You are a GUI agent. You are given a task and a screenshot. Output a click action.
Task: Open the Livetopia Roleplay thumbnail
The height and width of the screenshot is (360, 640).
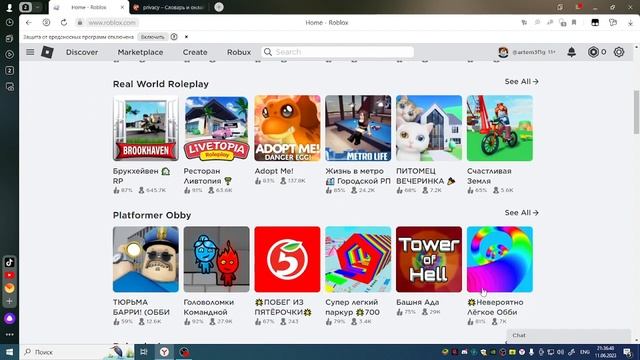(216, 128)
